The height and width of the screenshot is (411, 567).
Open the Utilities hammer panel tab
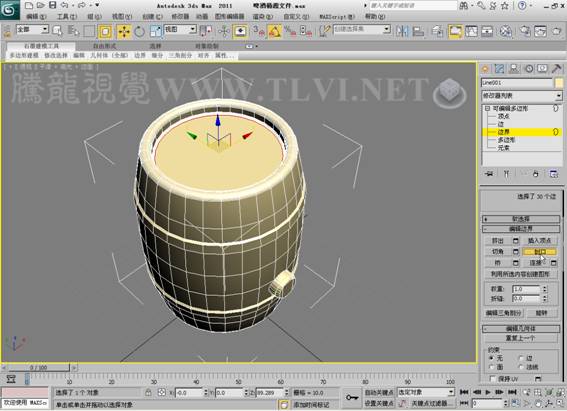[x=557, y=69]
